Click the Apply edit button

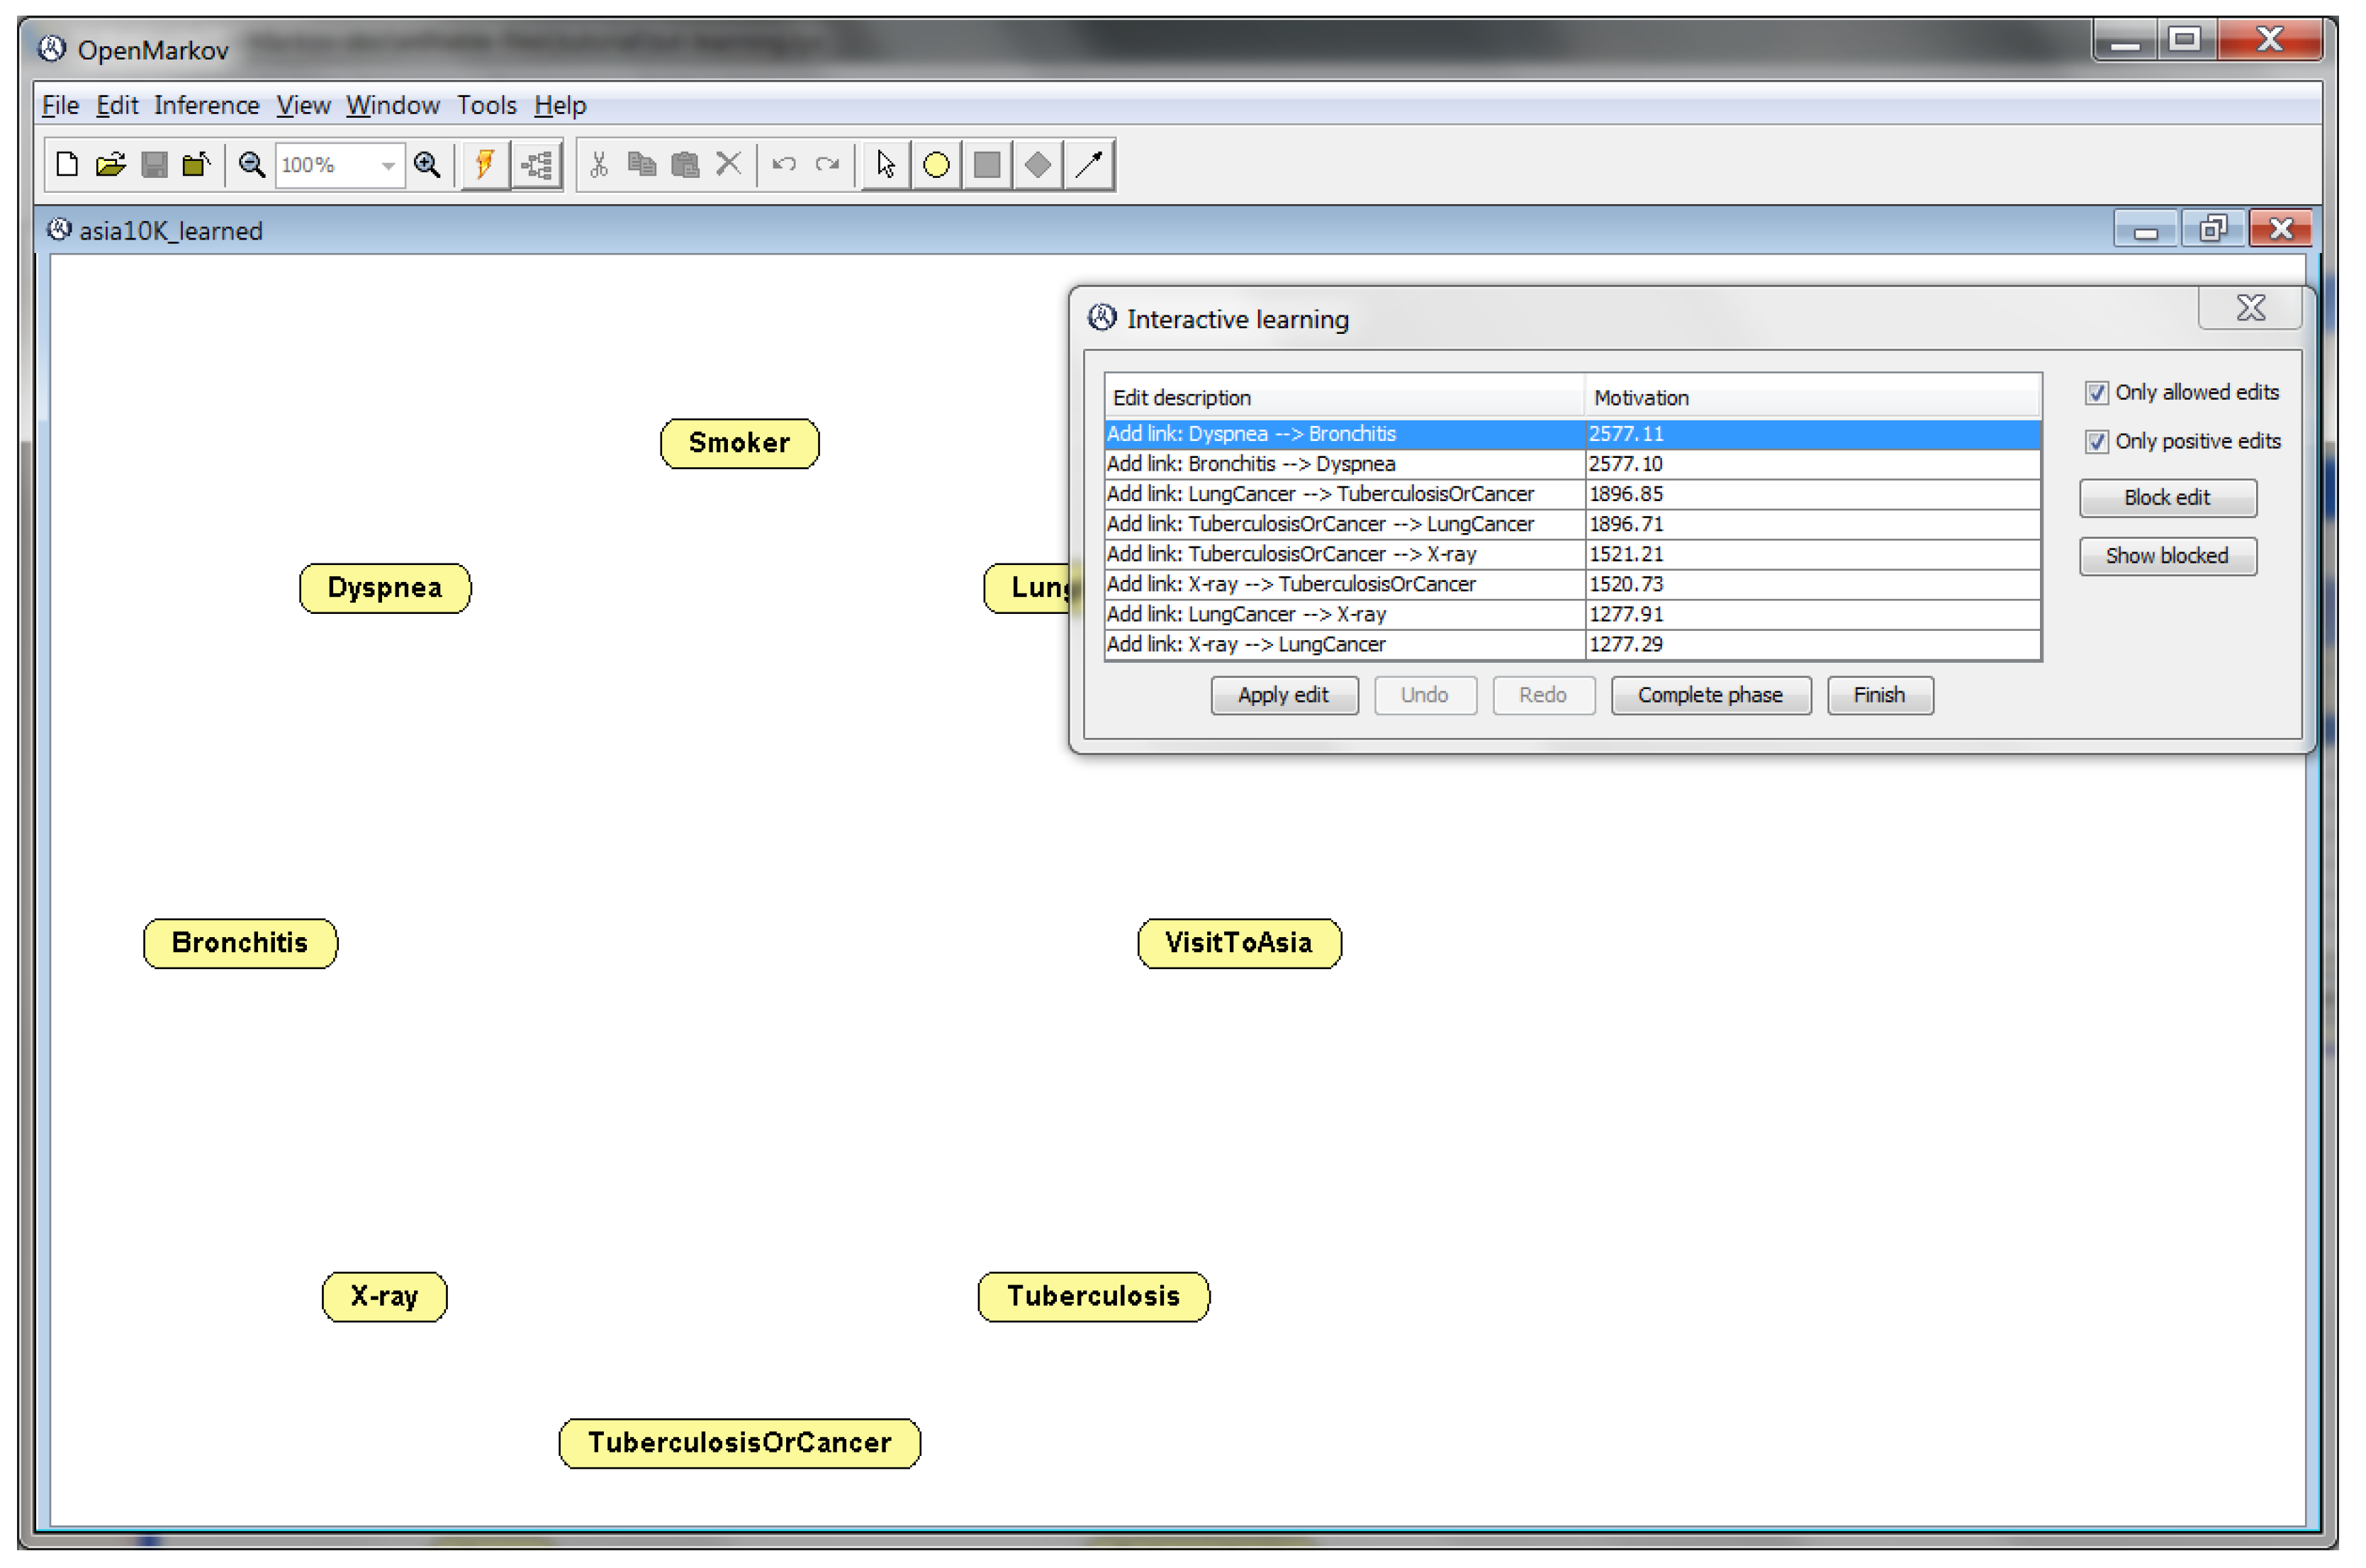pyautogui.click(x=1284, y=696)
